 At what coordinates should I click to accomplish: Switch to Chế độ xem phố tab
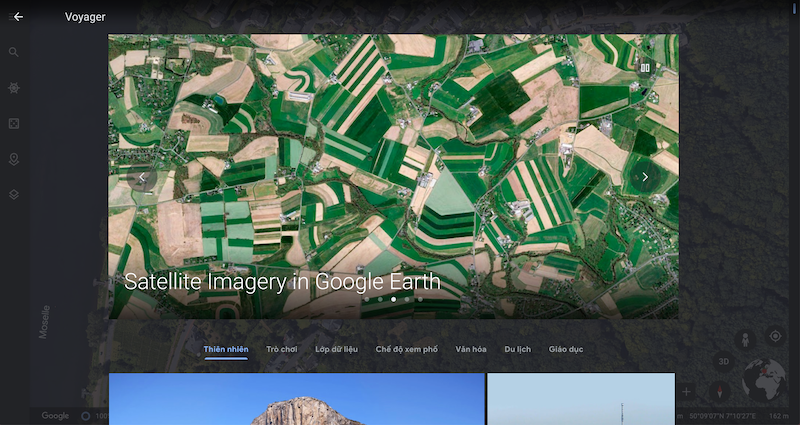click(x=406, y=349)
